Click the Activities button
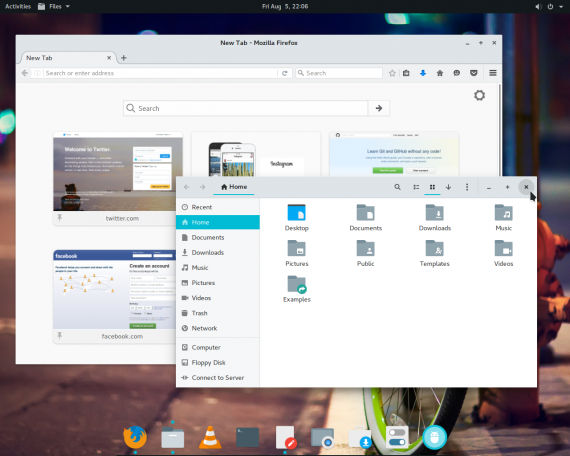The width and height of the screenshot is (570, 456). pyautogui.click(x=18, y=6)
